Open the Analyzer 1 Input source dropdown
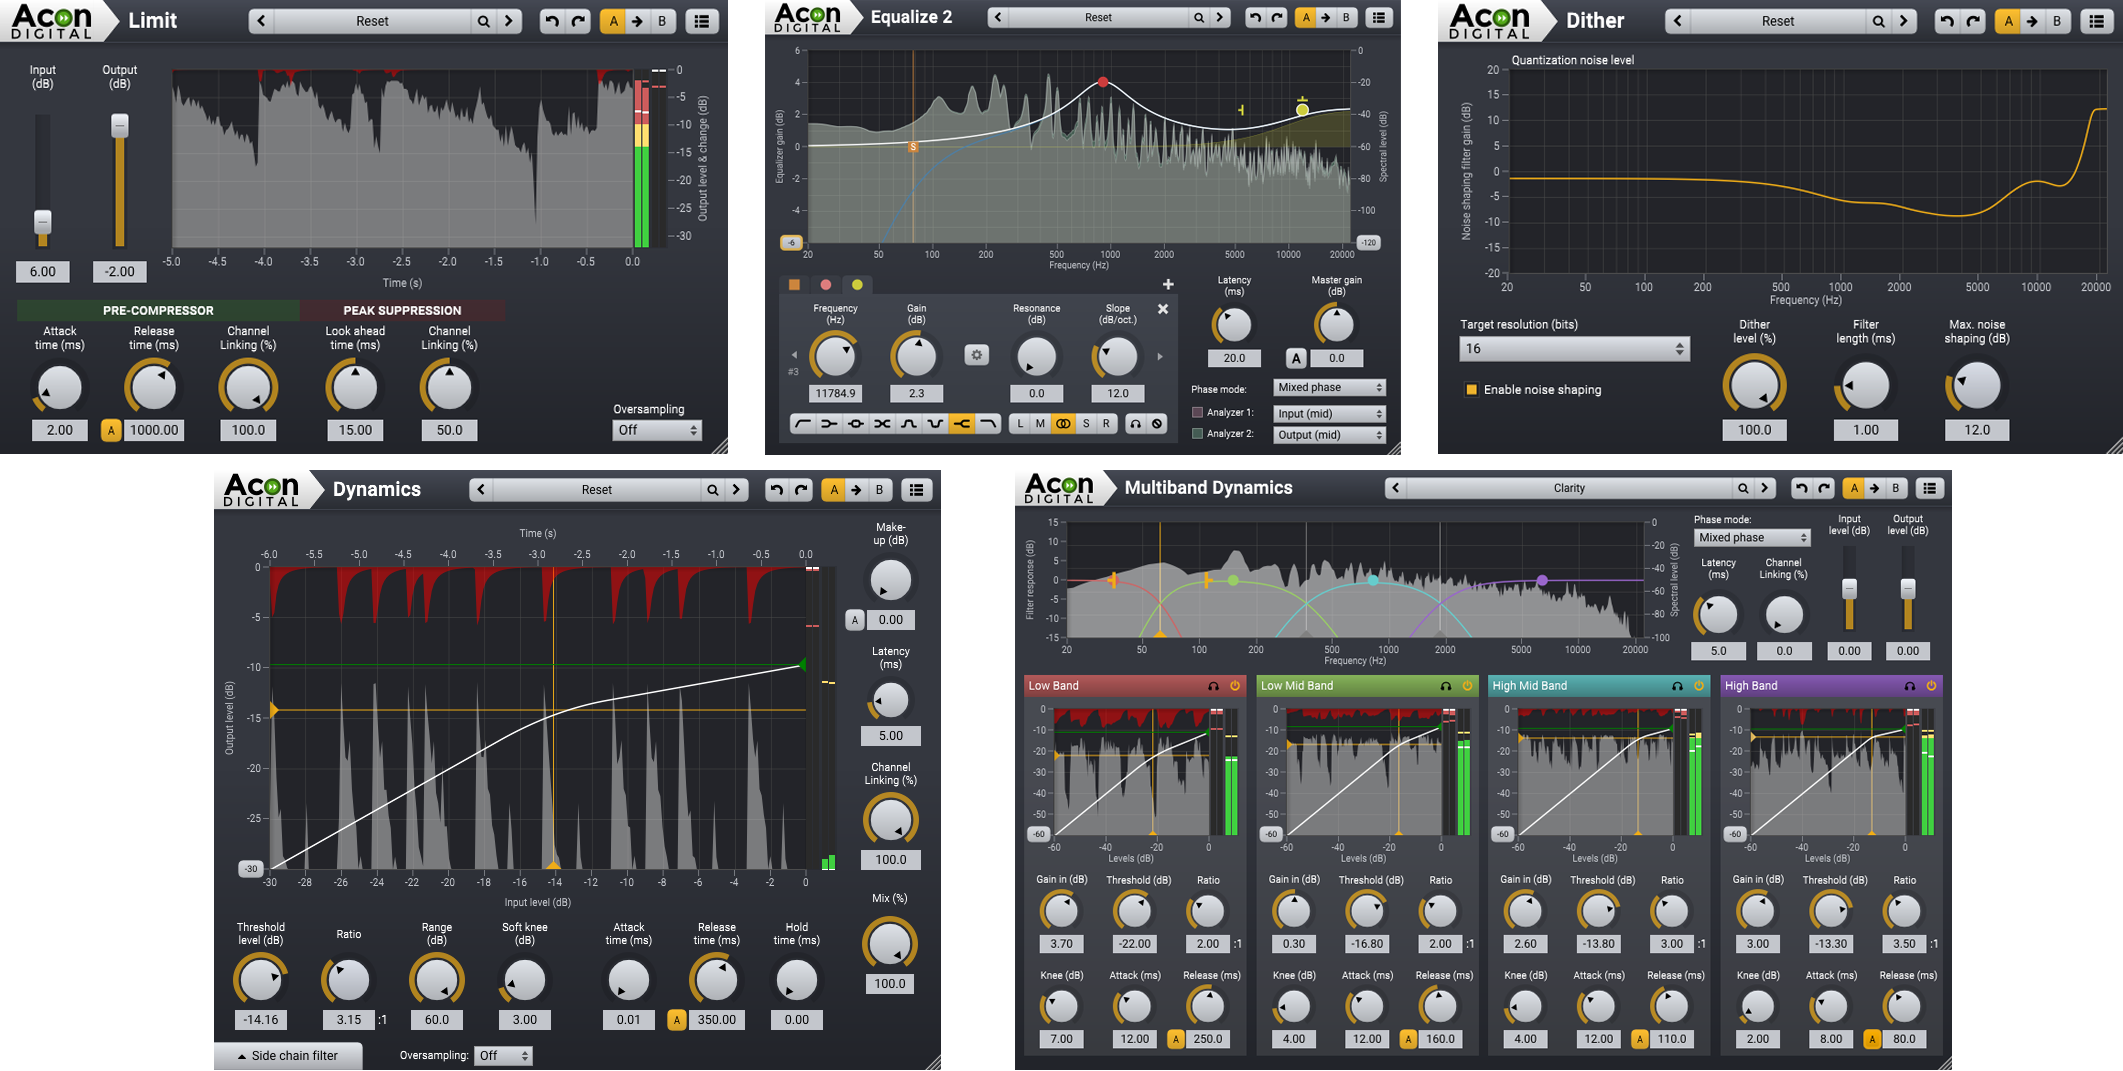2123x1071 pixels. [1328, 413]
